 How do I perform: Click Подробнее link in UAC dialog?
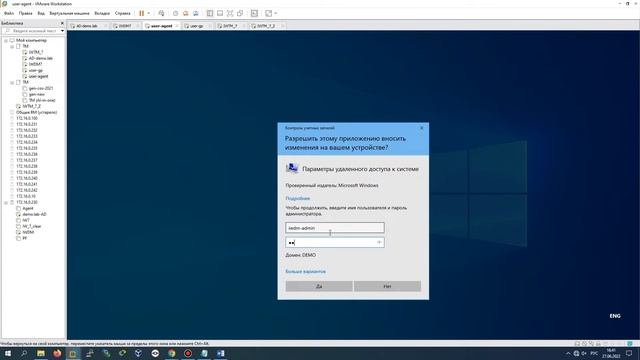[298, 198]
